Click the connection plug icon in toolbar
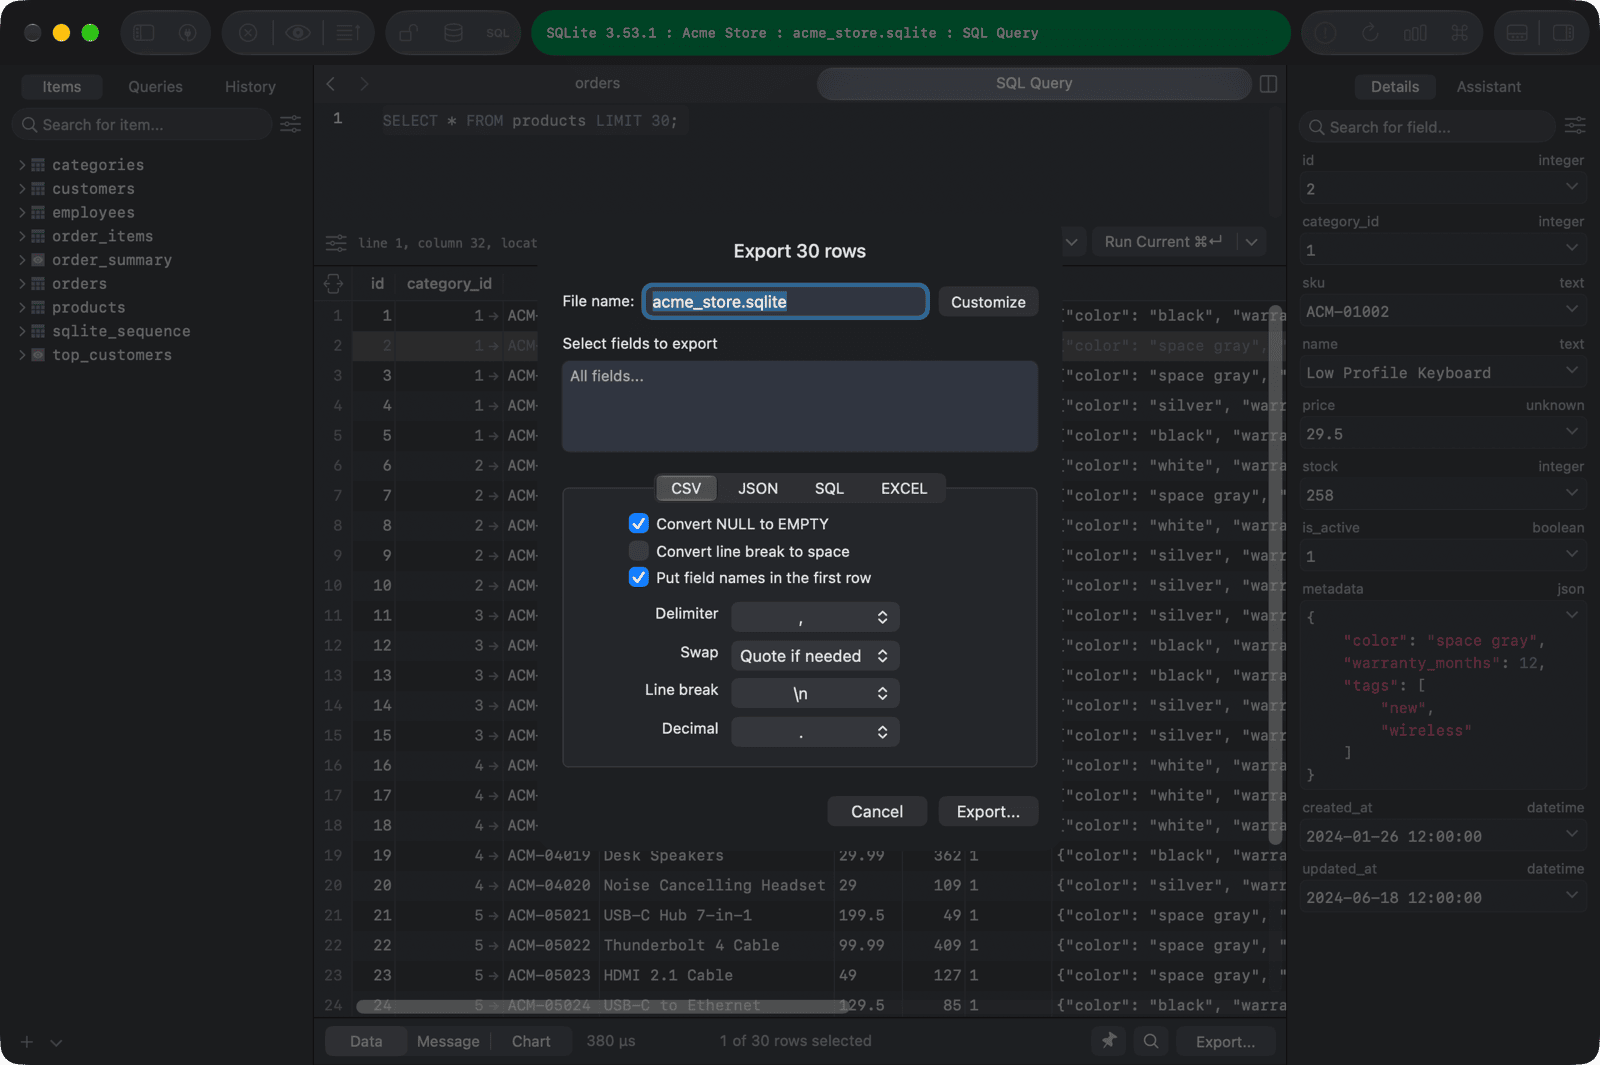This screenshot has height=1065, width=1600. click(x=187, y=33)
